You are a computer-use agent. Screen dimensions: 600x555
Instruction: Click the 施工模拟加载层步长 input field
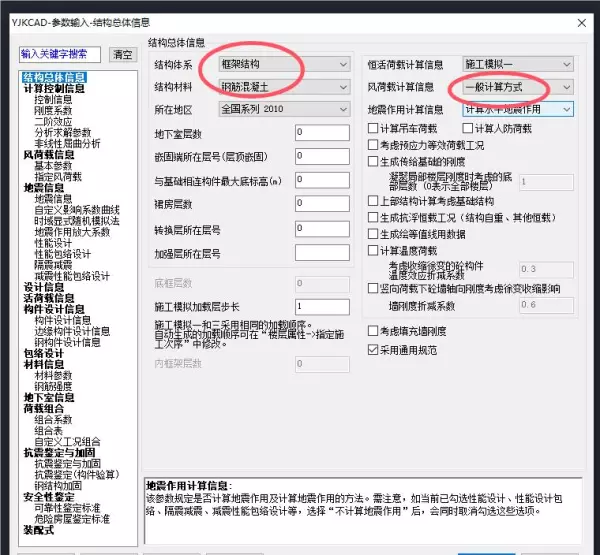pos(322,307)
